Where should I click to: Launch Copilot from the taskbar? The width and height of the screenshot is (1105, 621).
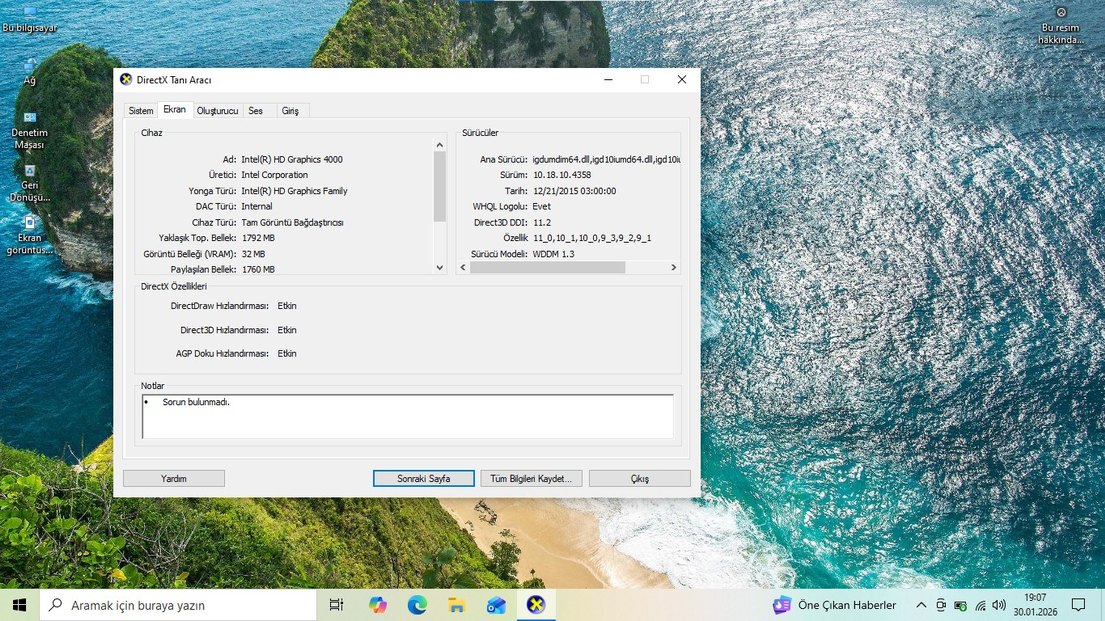tap(377, 605)
